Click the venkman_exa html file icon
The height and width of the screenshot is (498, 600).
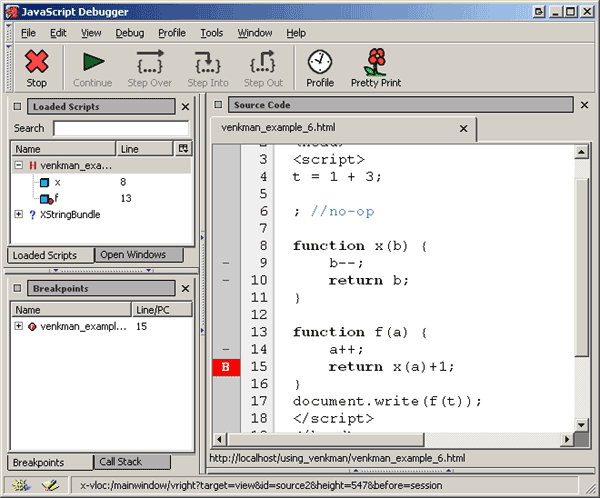point(33,165)
